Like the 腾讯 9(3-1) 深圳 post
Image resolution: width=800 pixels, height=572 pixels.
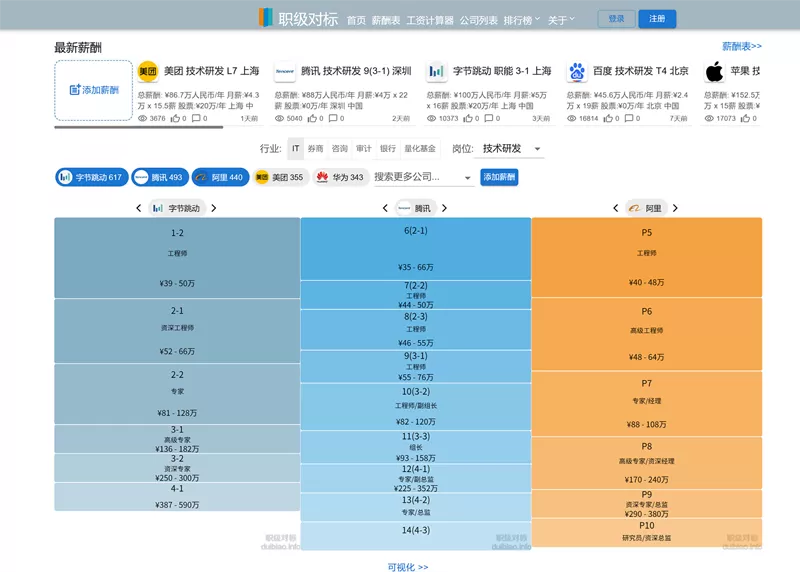(x=312, y=118)
